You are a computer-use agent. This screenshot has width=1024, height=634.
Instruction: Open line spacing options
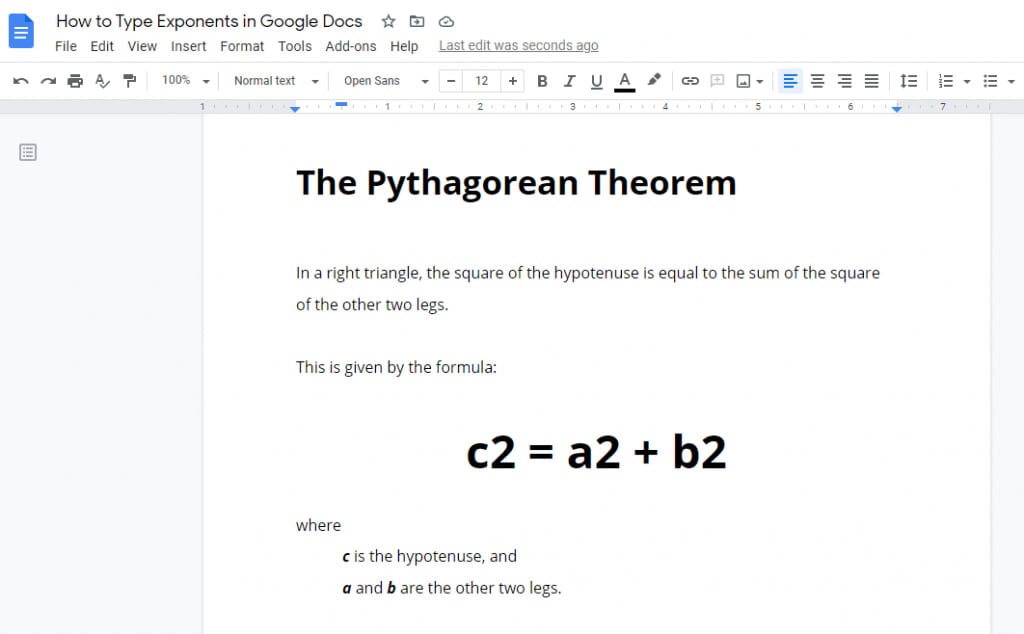pyautogui.click(x=908, y=81)
